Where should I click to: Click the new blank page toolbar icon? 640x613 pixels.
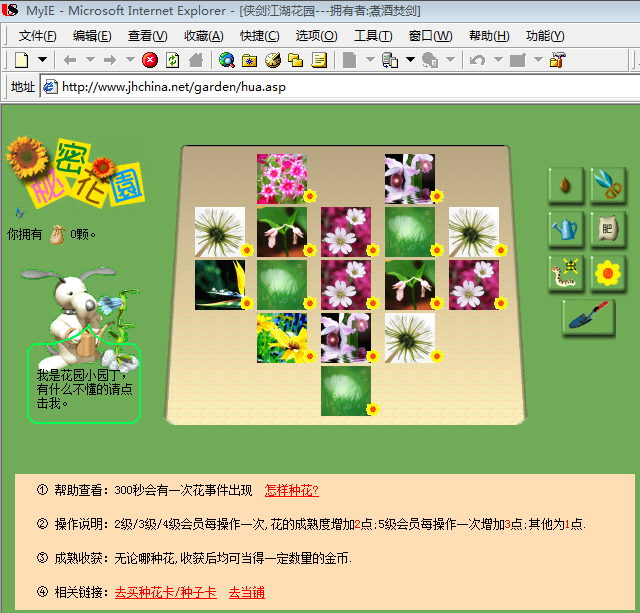(22, 60)
